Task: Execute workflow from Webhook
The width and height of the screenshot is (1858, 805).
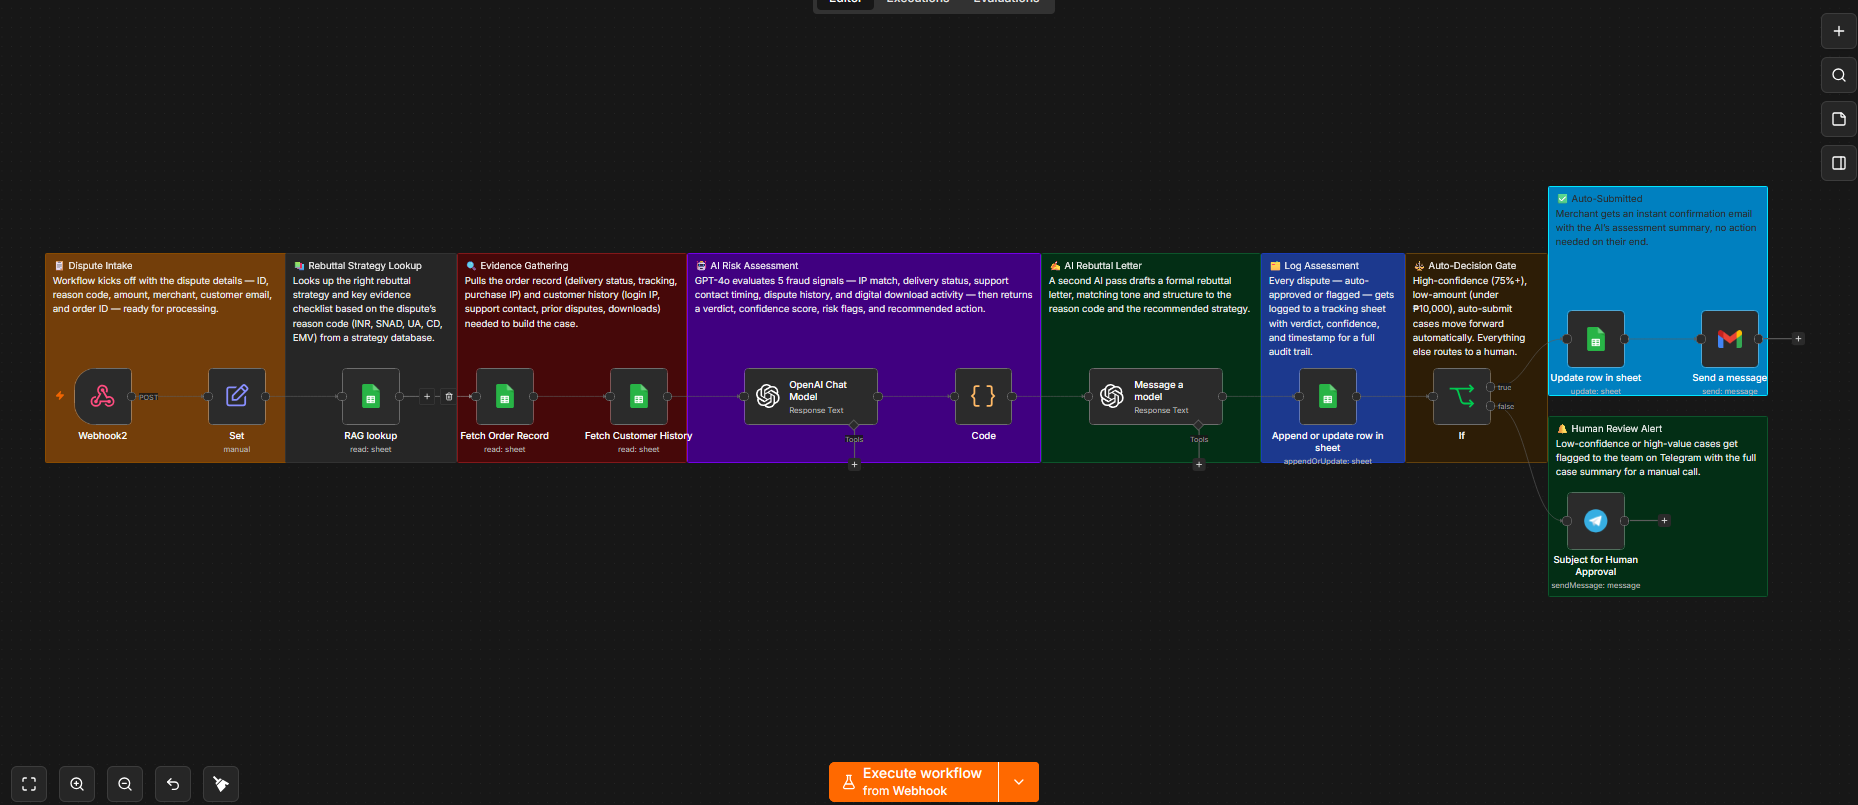Action: [914, 782]
